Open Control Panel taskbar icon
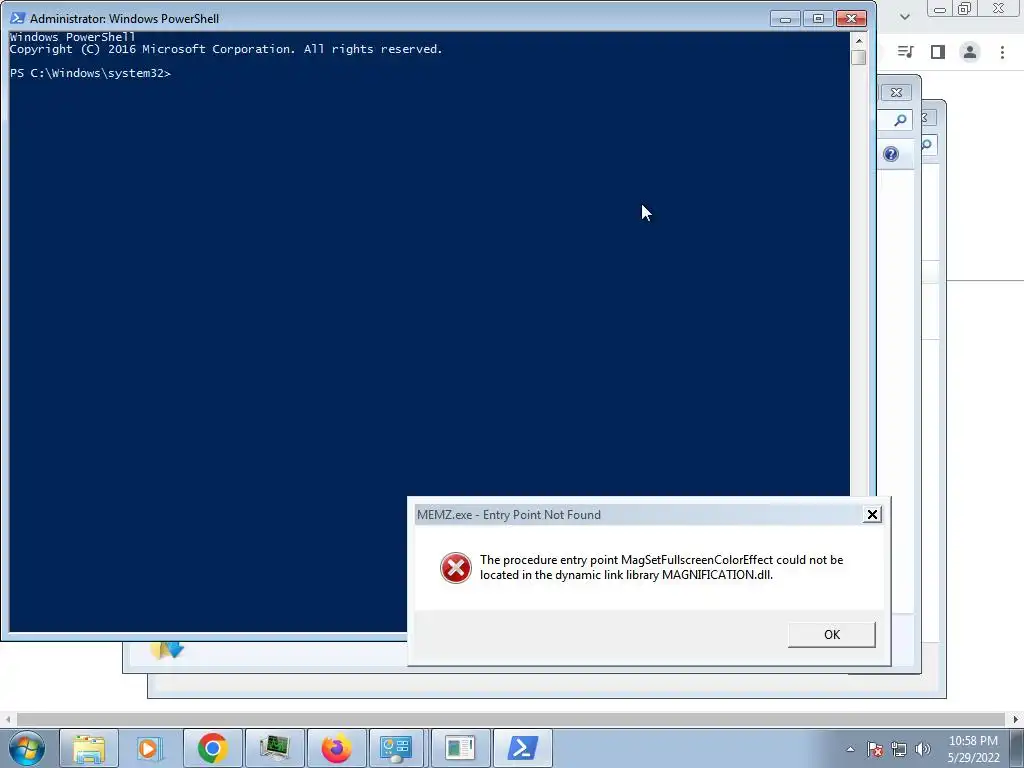 397,748
